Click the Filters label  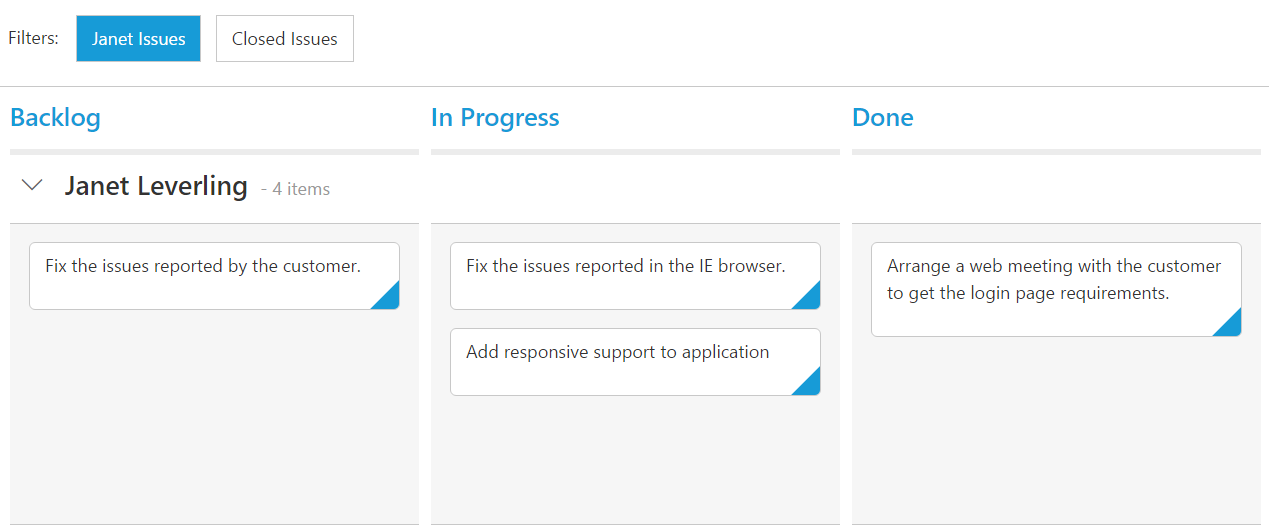34,39
